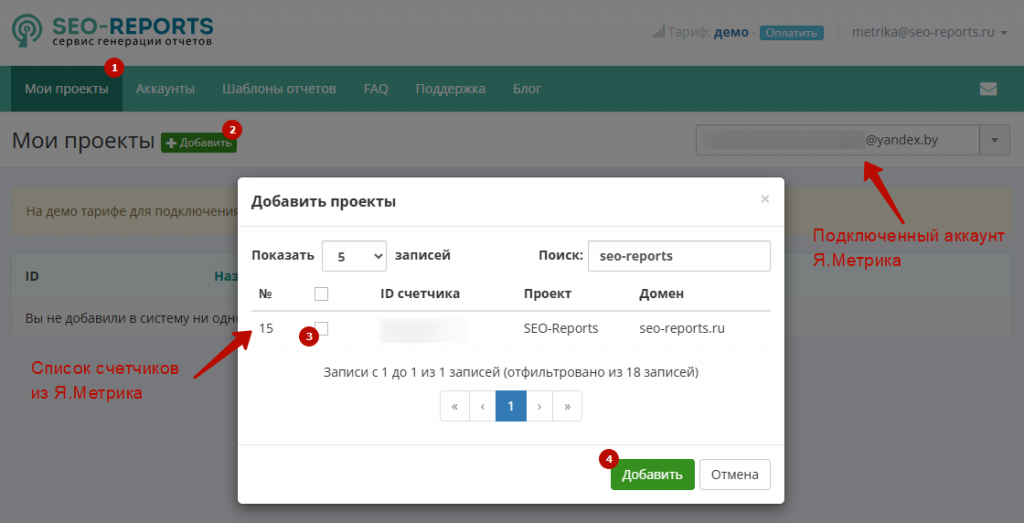The width and height of the screenshot is (1024, 523).
Task: Open the Мои проекты tab
Action: coord(67,89)
